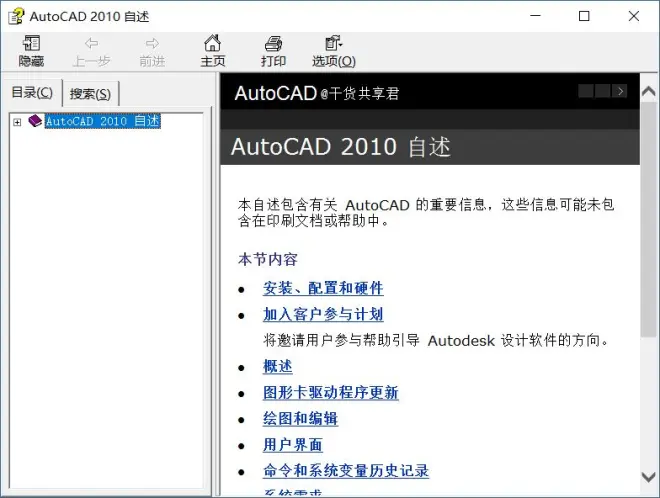Maximize the AutoCAD 2010 自述 window
660x498 pixels.
coord(584,16)
